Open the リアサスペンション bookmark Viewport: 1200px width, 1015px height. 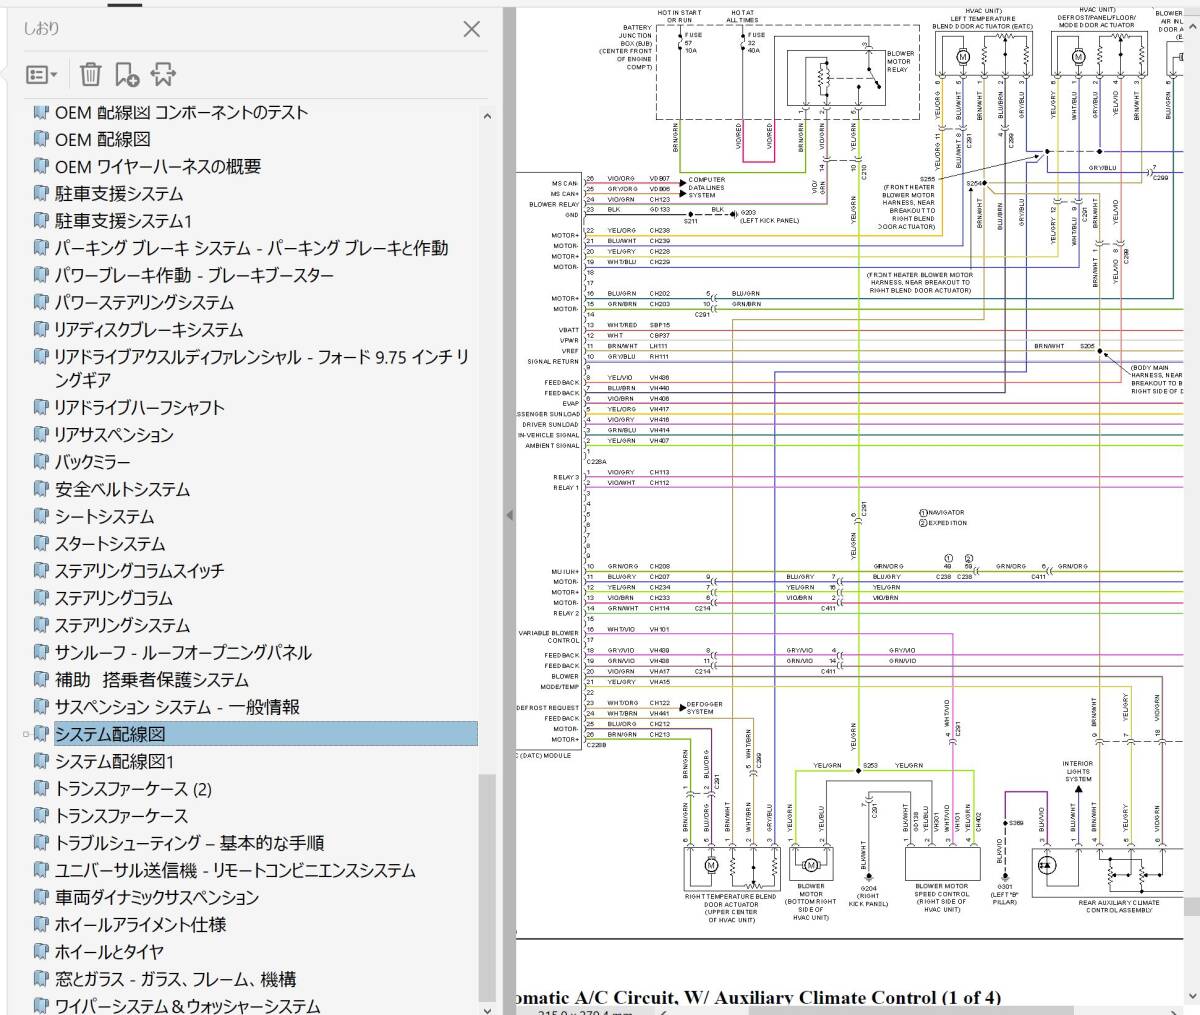[x=114, y=434]
